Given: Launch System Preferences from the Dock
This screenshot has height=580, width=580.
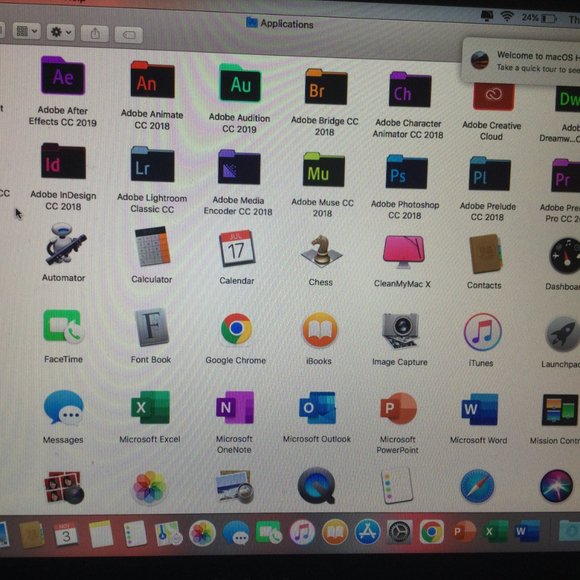Looking at the screenshot, I should (399, 532).
